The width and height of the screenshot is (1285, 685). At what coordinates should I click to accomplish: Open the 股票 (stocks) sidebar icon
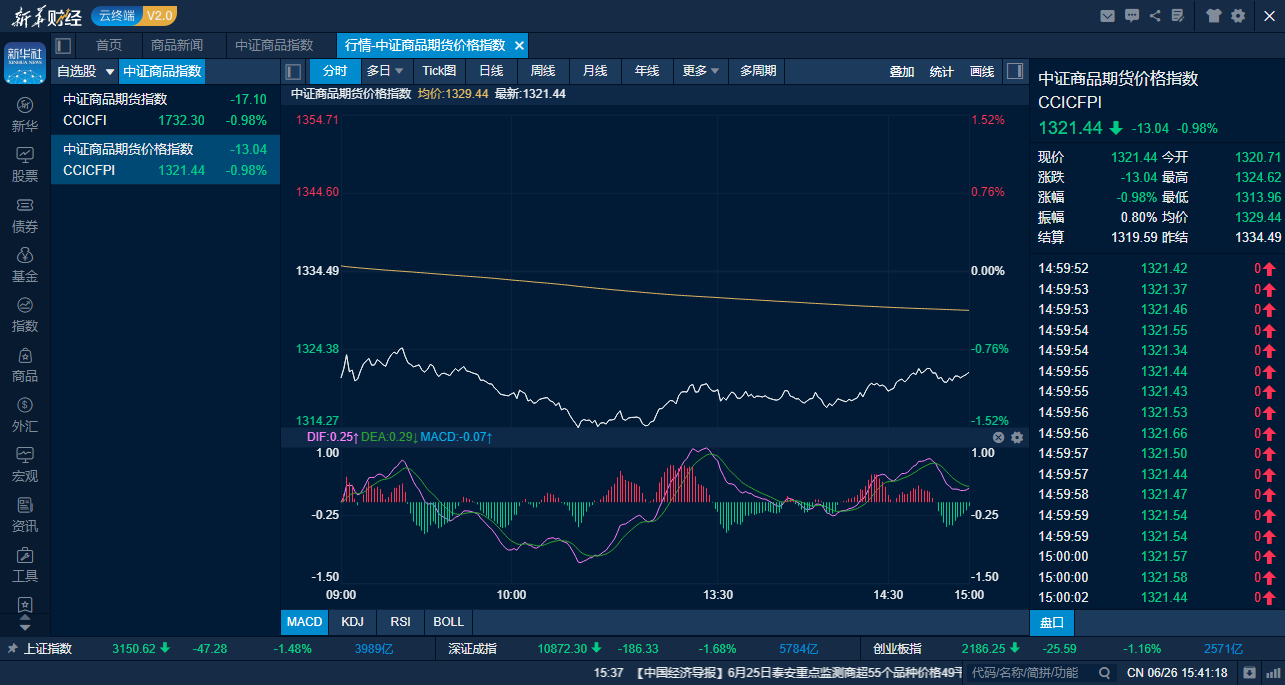pyautogui.click(x=25, y=164)
